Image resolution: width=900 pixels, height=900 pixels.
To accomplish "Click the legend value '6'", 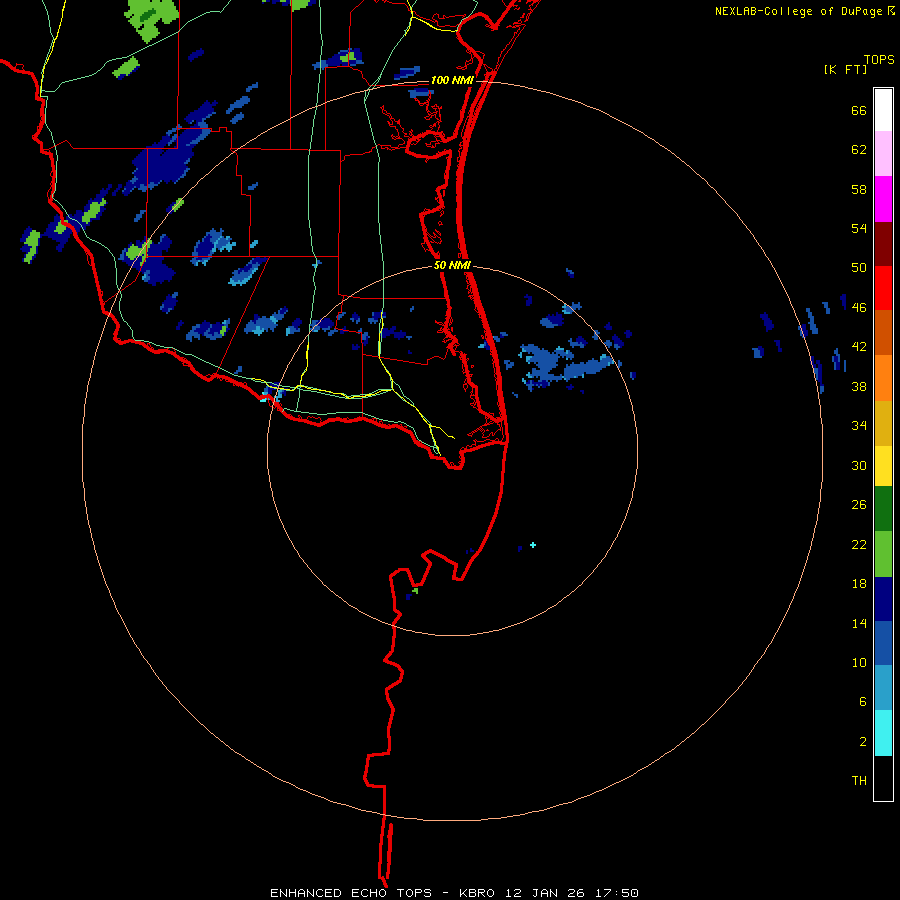I will click(x=863, y=701).
